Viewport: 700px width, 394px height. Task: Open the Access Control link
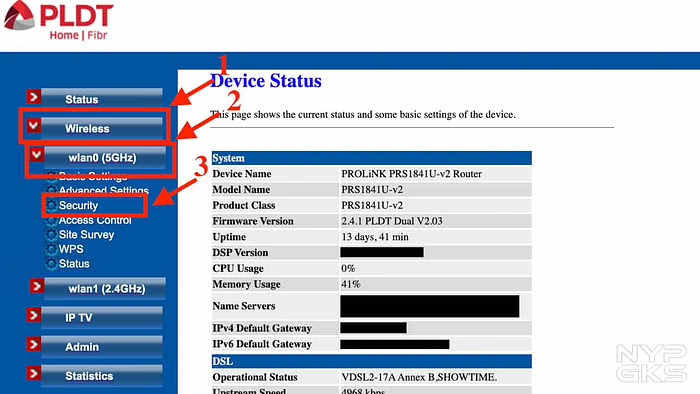(x=95, y=220)
